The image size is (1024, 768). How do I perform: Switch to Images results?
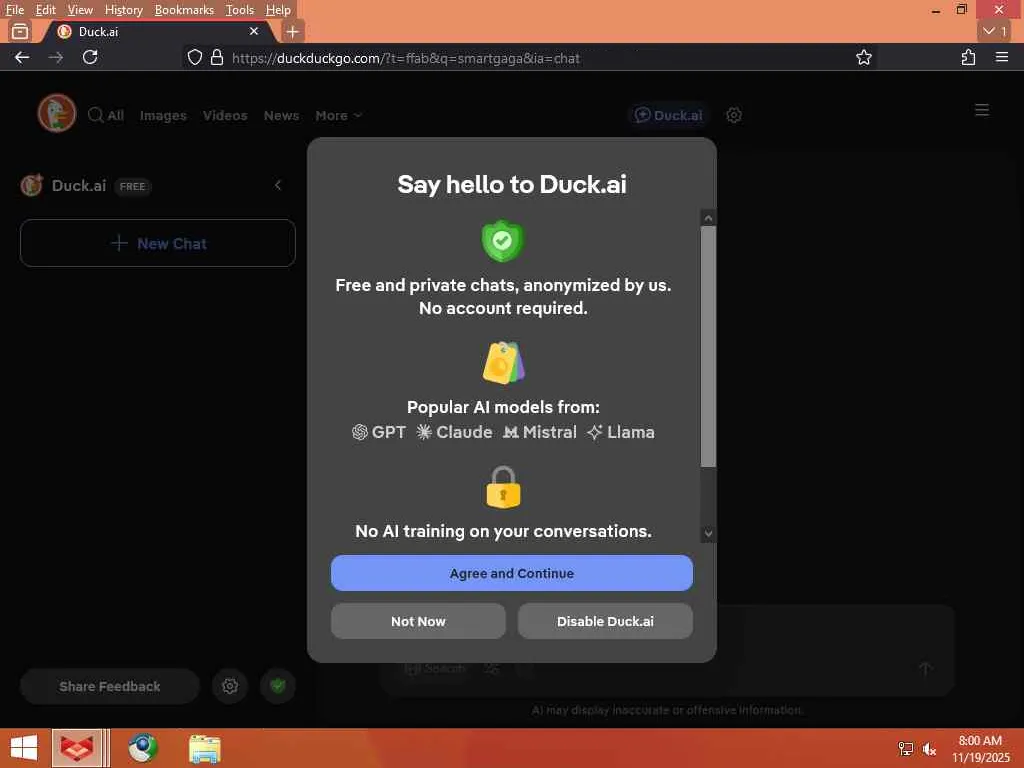point(163,116)
